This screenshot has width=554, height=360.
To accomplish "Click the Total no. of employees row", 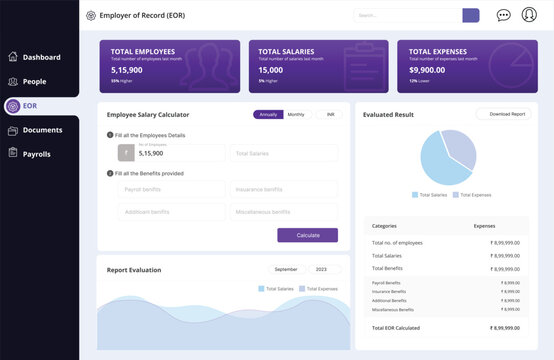I will click(446, 243).
